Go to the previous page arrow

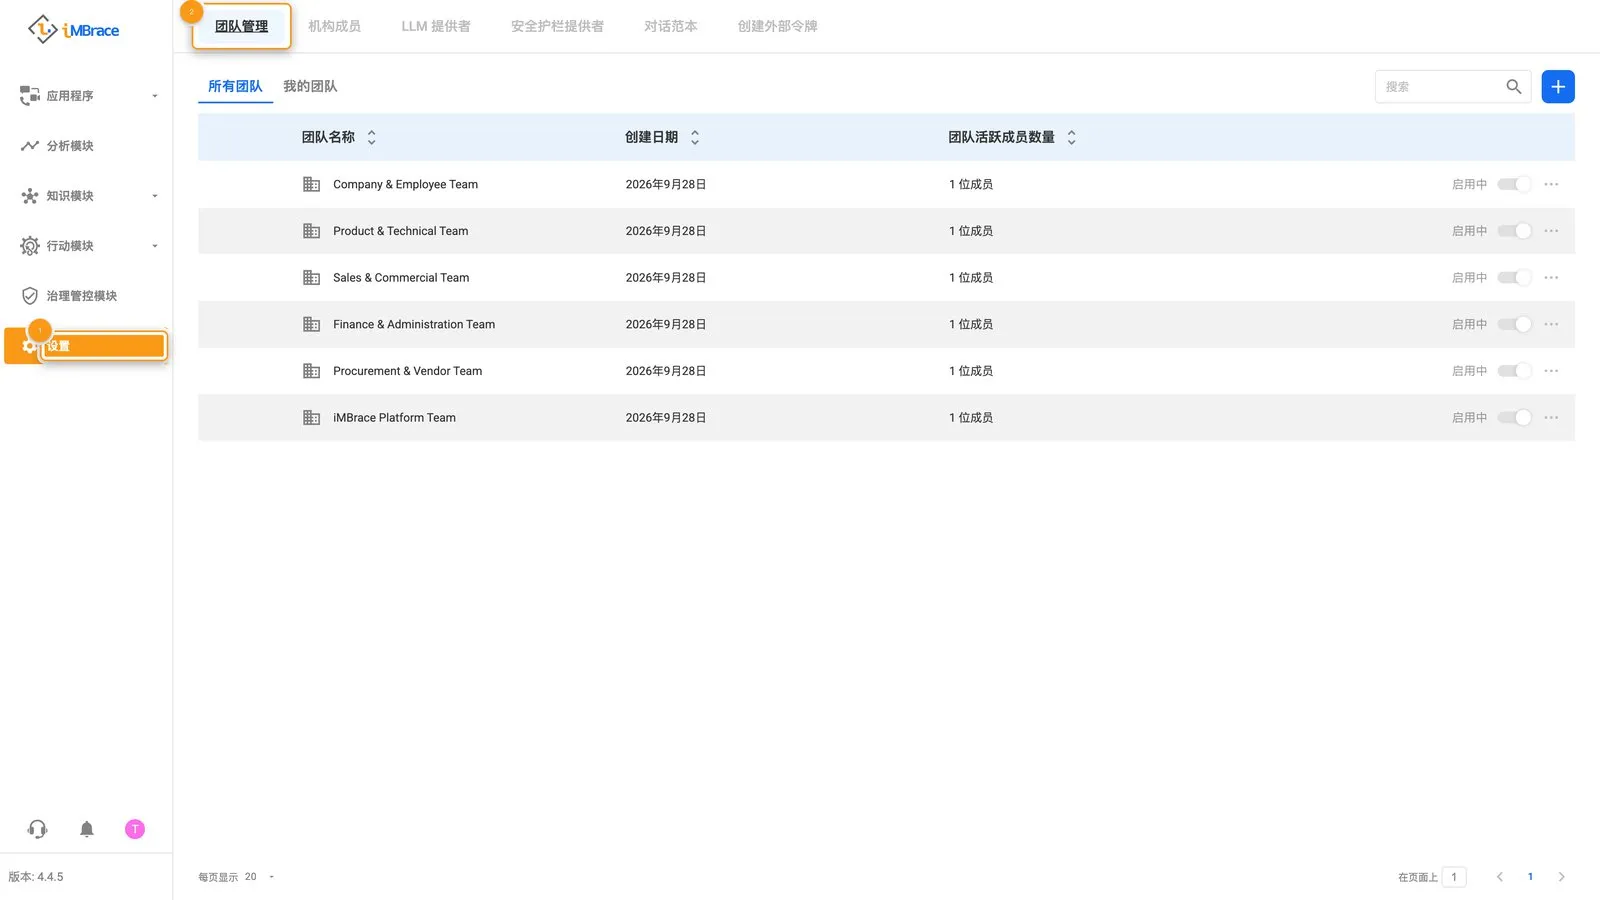1499,877
